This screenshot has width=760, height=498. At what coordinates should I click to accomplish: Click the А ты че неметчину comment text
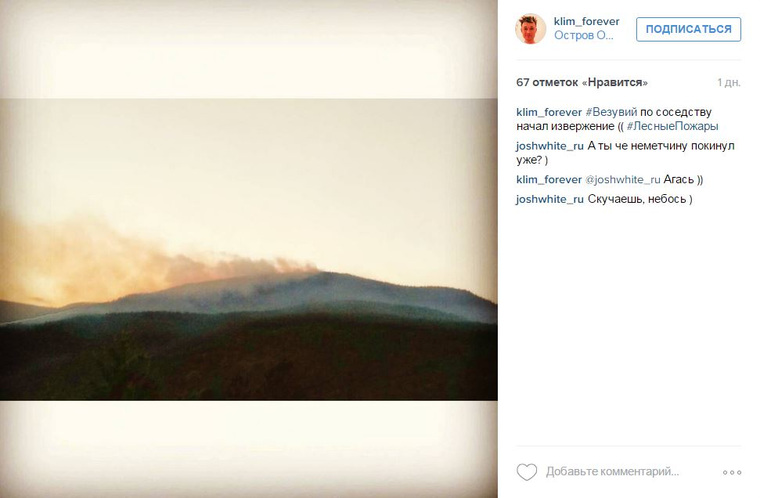[x=625, y=153]
